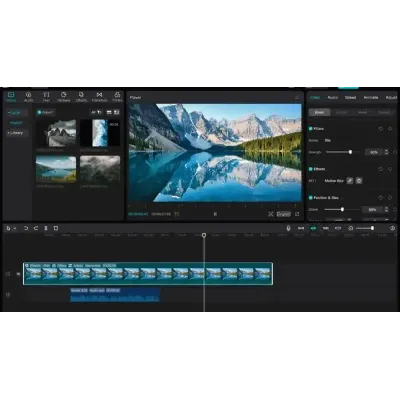
Task: Add keyframe for Filters section
Action: click(390, 129)
